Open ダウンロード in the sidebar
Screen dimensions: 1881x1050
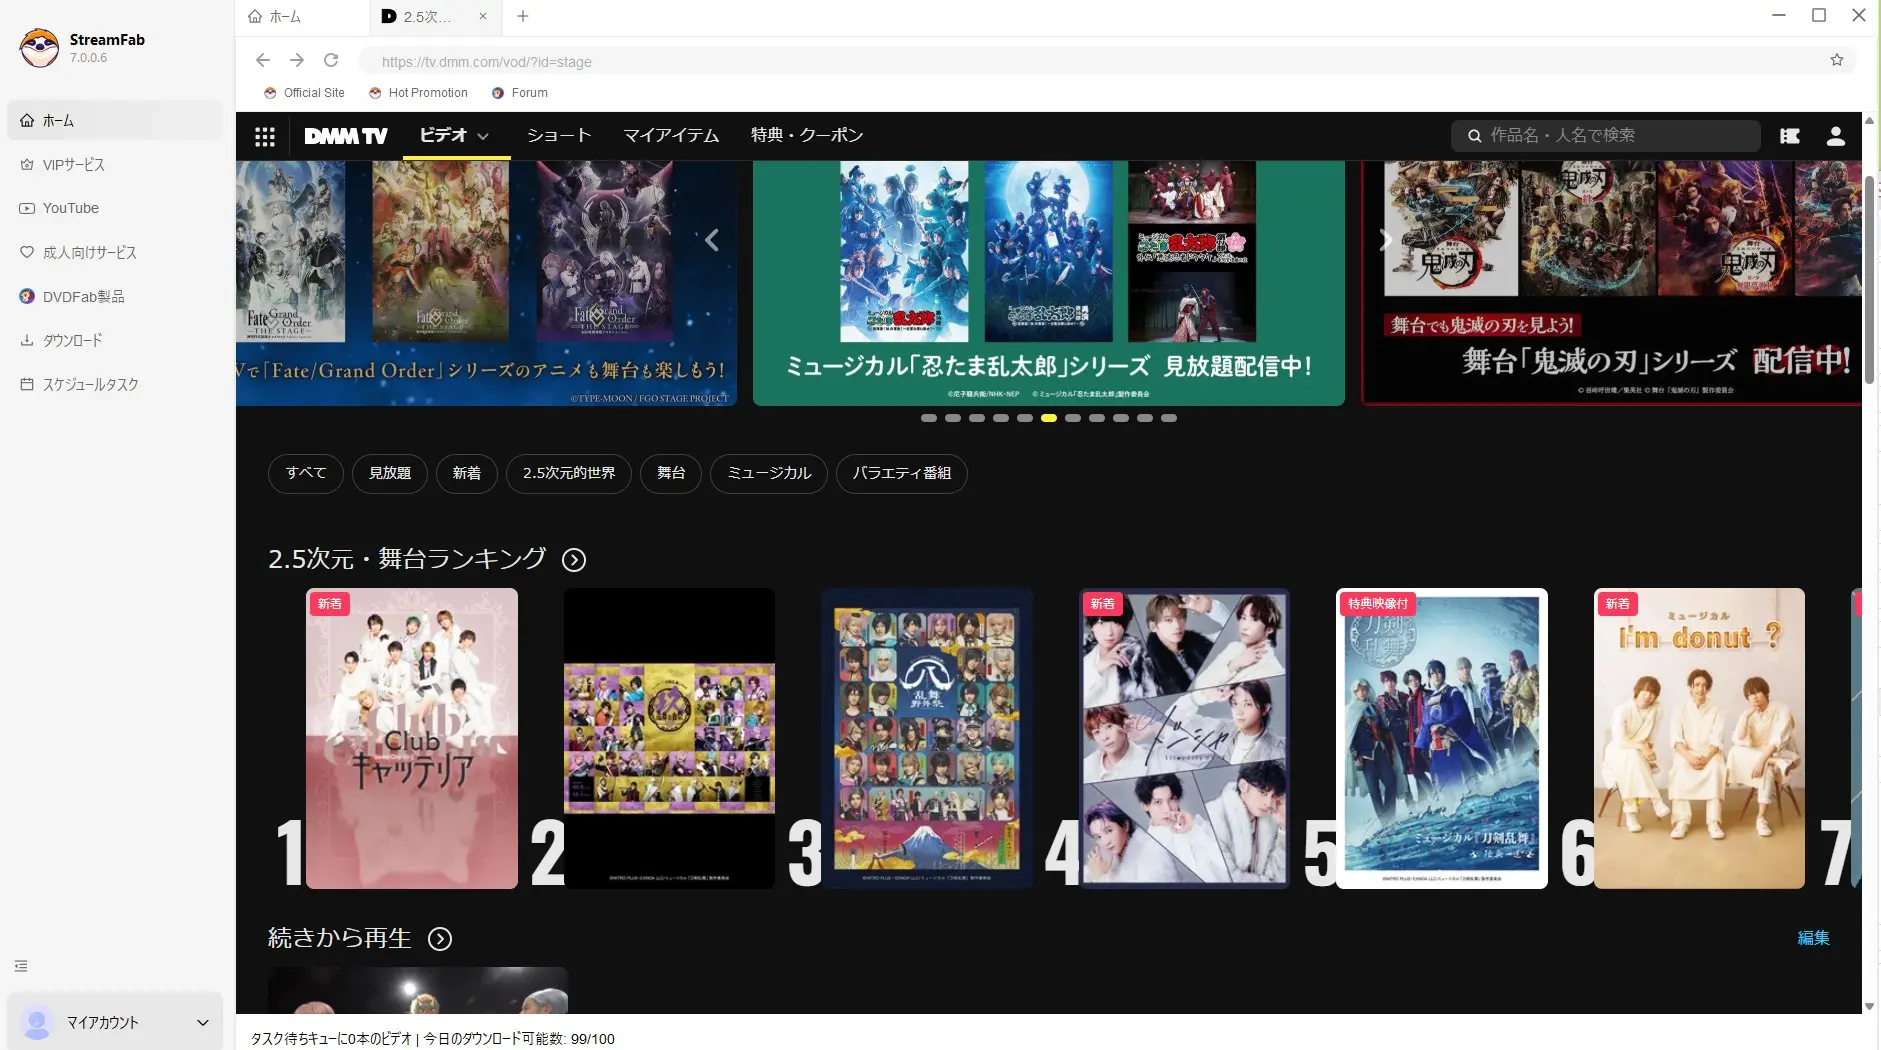coord(114,340)
